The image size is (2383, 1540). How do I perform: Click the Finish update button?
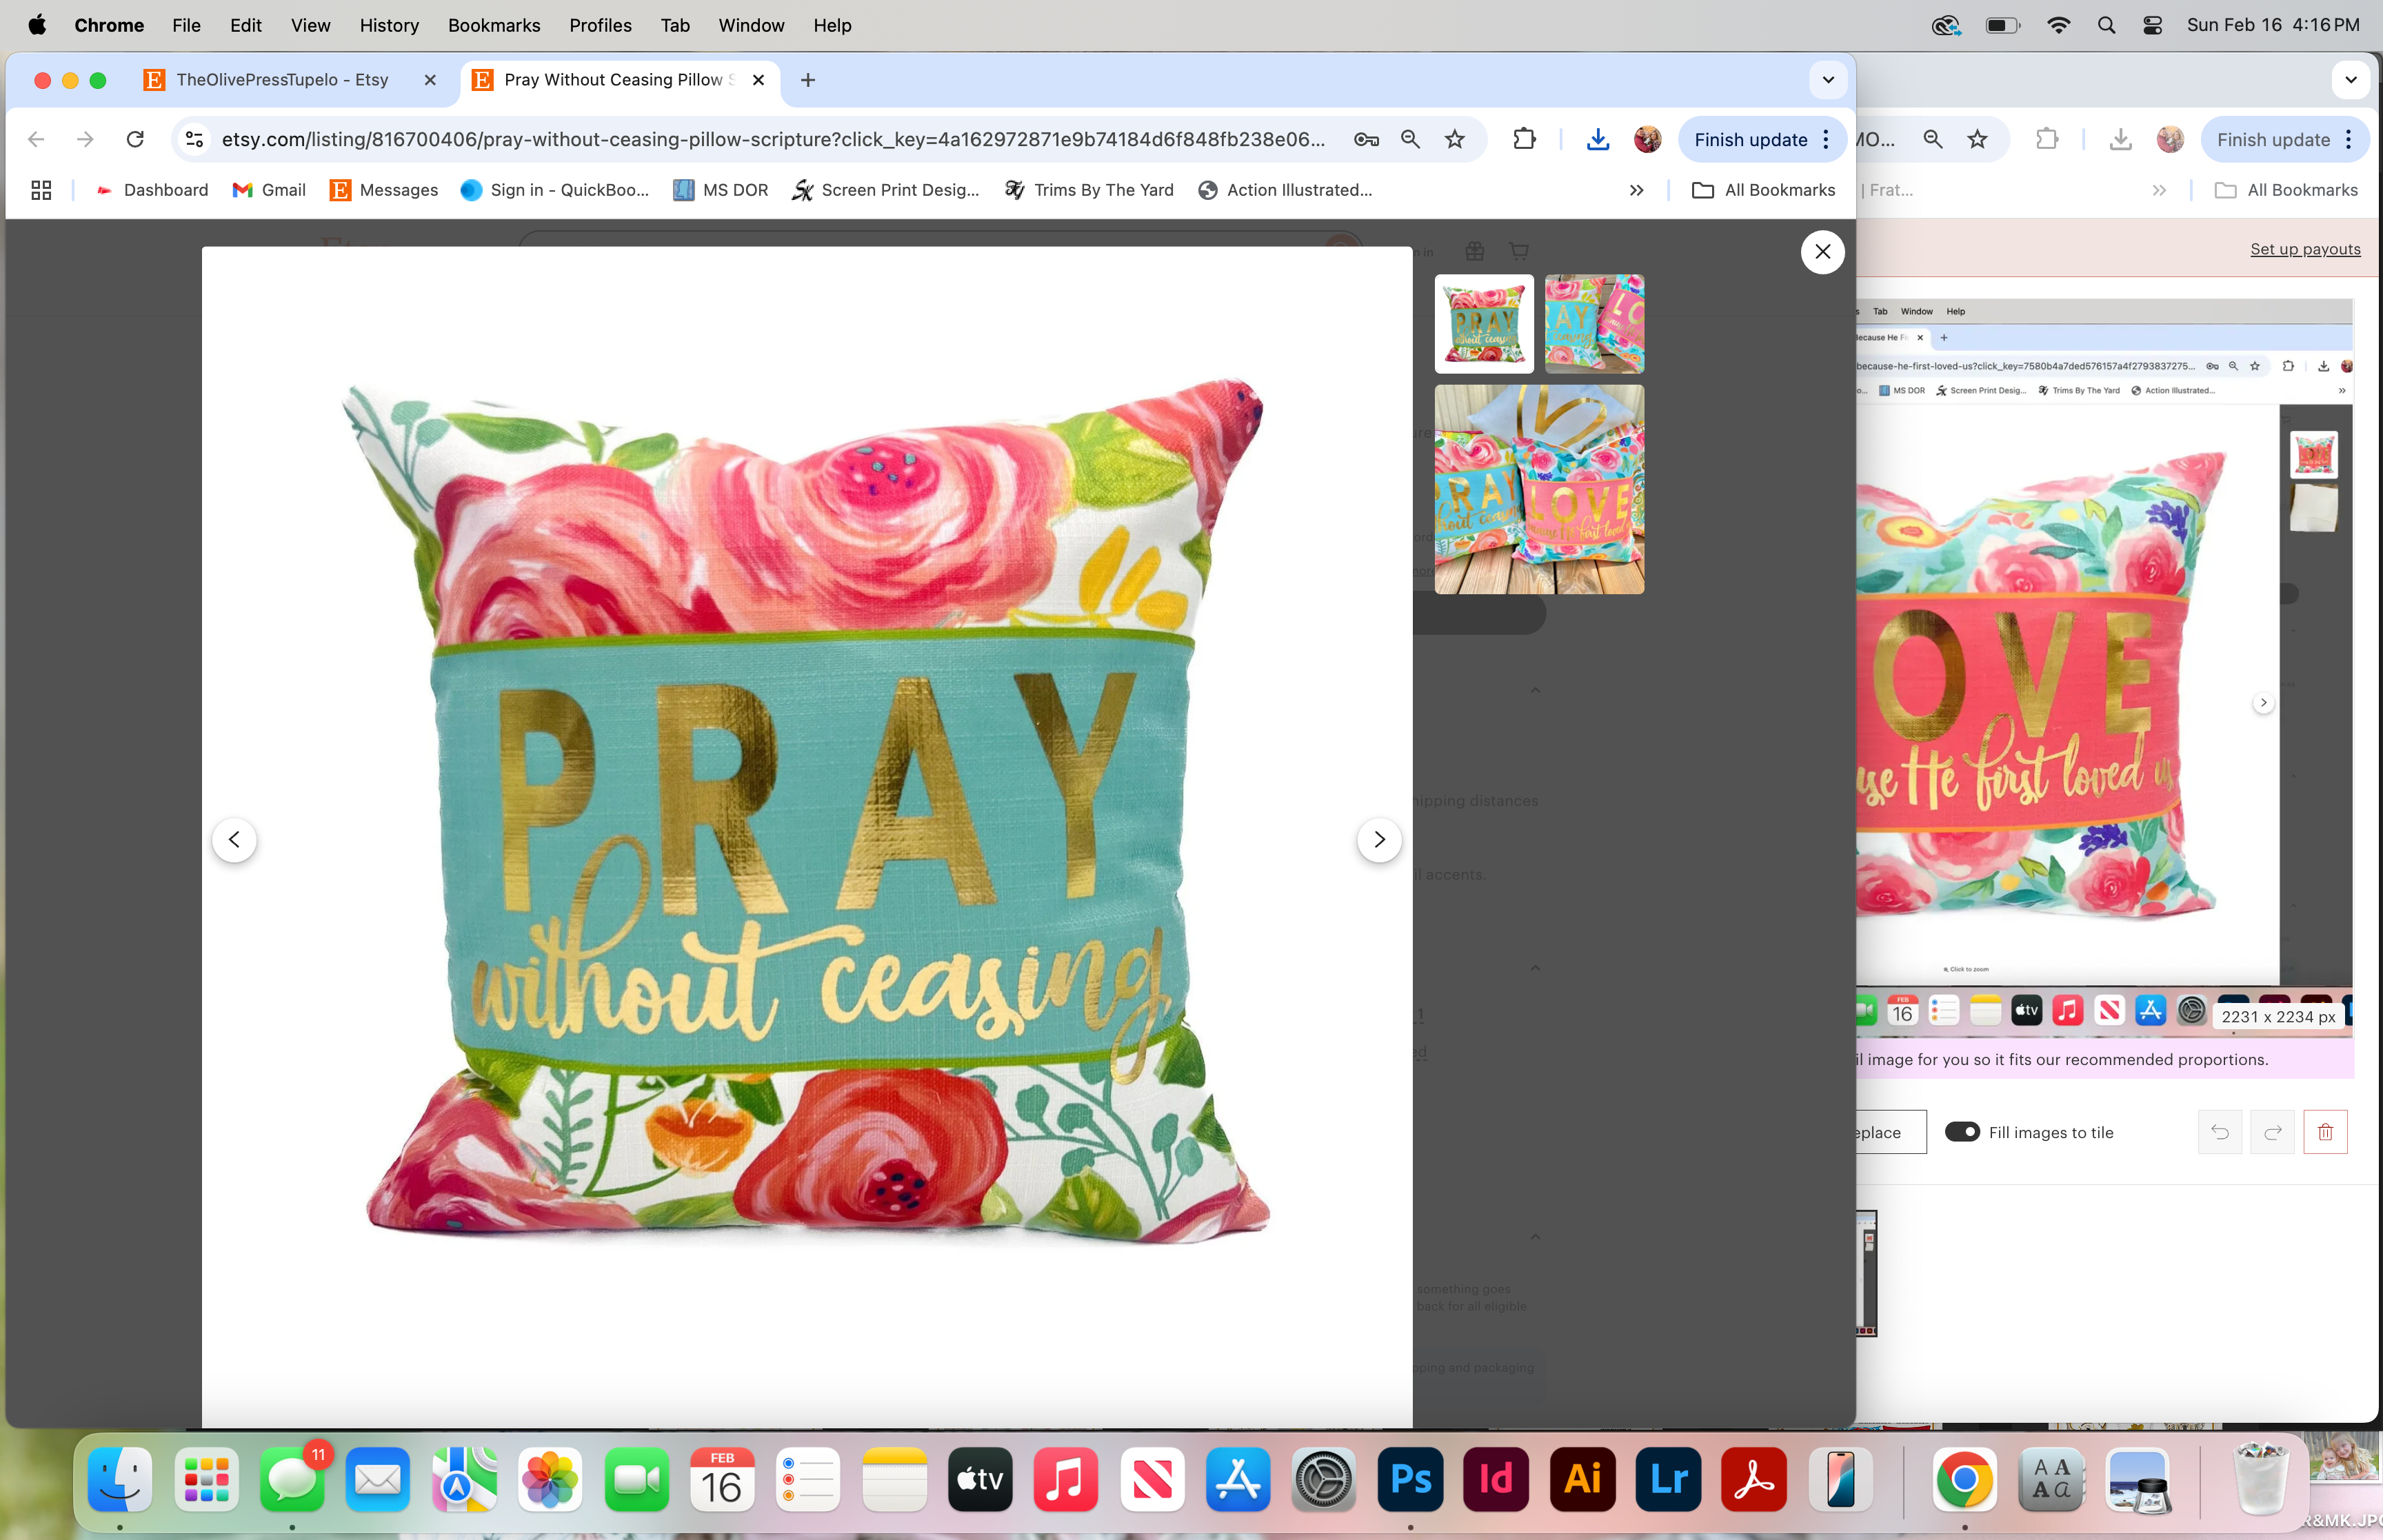coord(1750,139)
